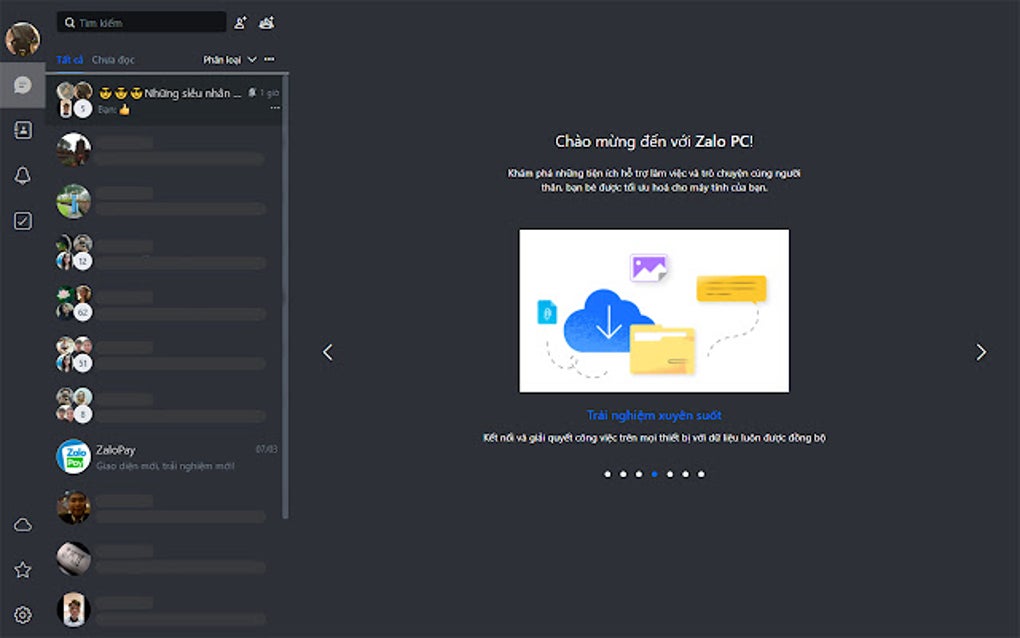The height and width of the screenshot is (638, 1020).
Task: Select the Create group icon
Action: 268,21
